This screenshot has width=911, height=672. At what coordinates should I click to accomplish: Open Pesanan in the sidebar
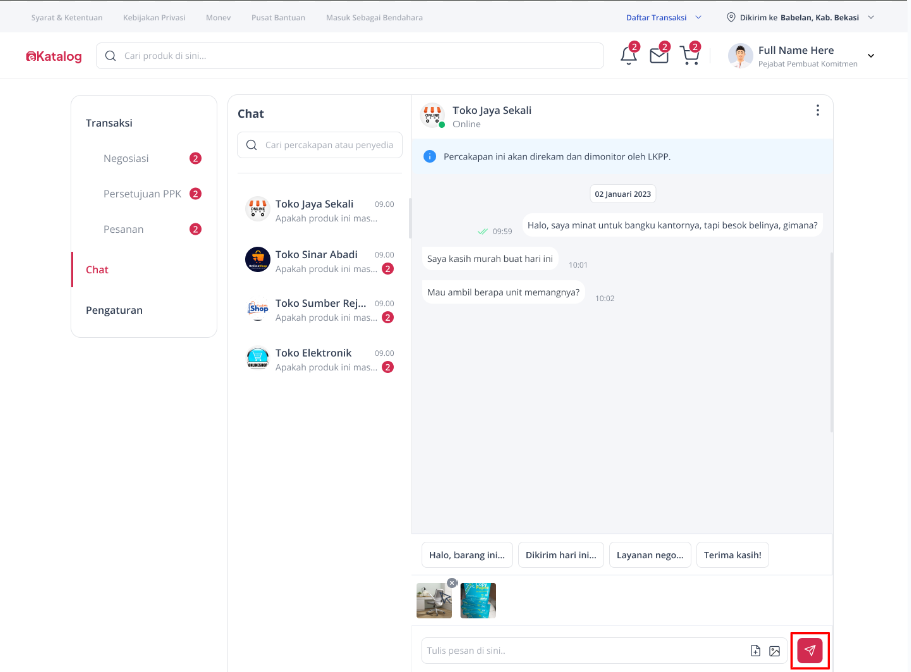[123, 229]
